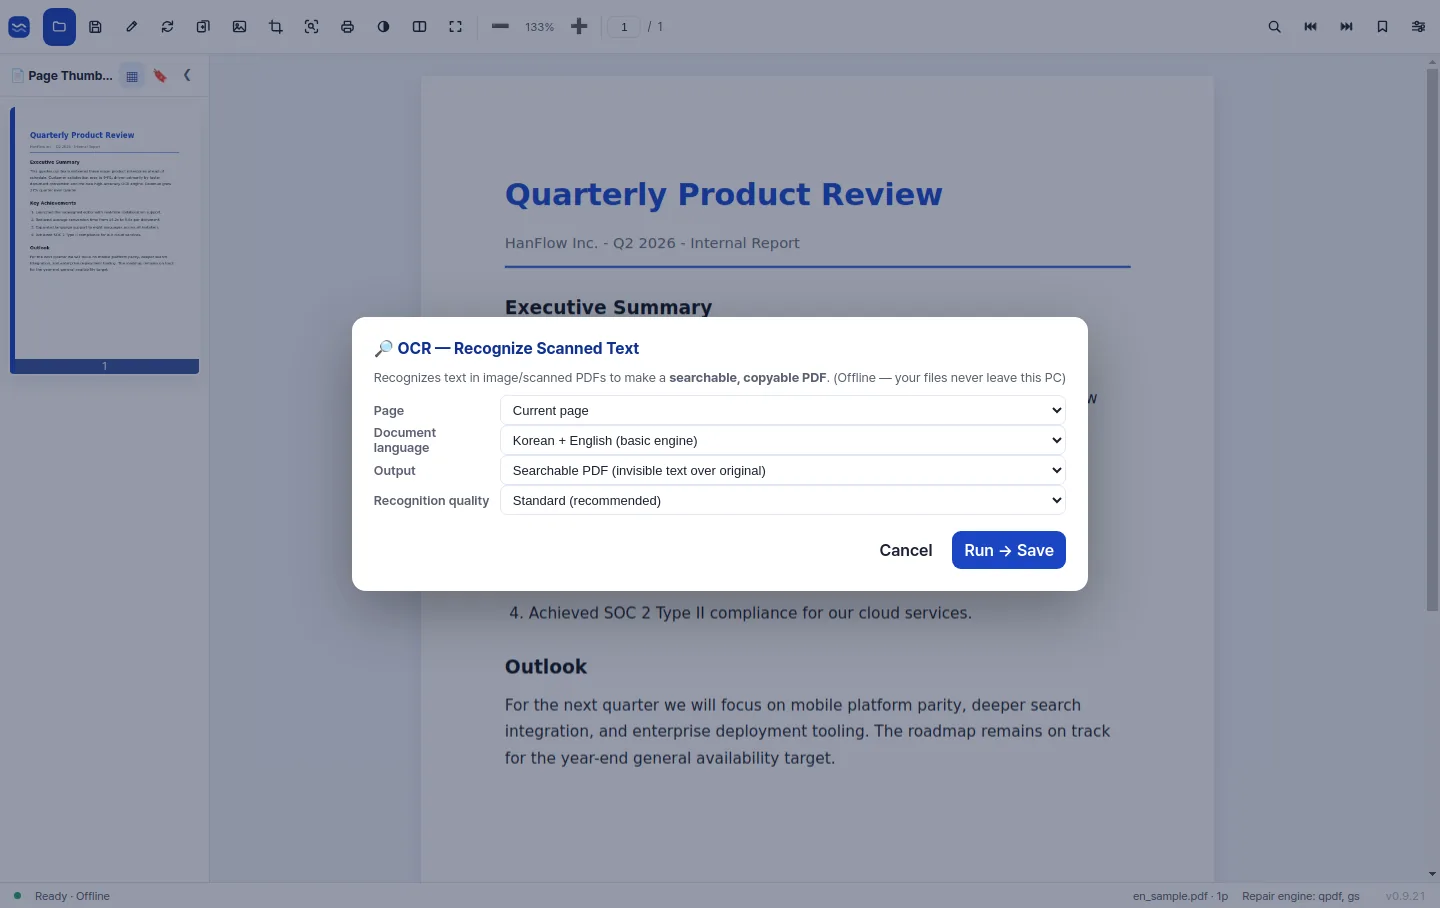
Task: Open the Recognition quality dropdown
Action: click(x=783, y=500)
